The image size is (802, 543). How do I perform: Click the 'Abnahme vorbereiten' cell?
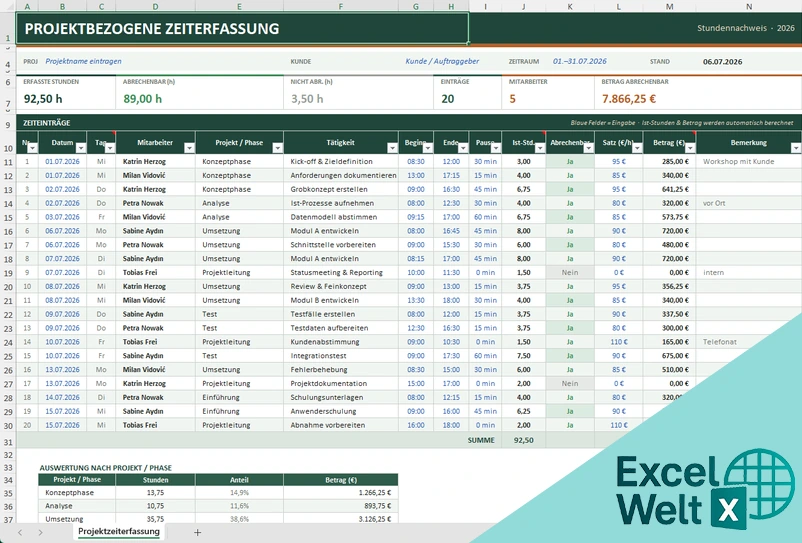pyautogui.click(x=341, y=425)
